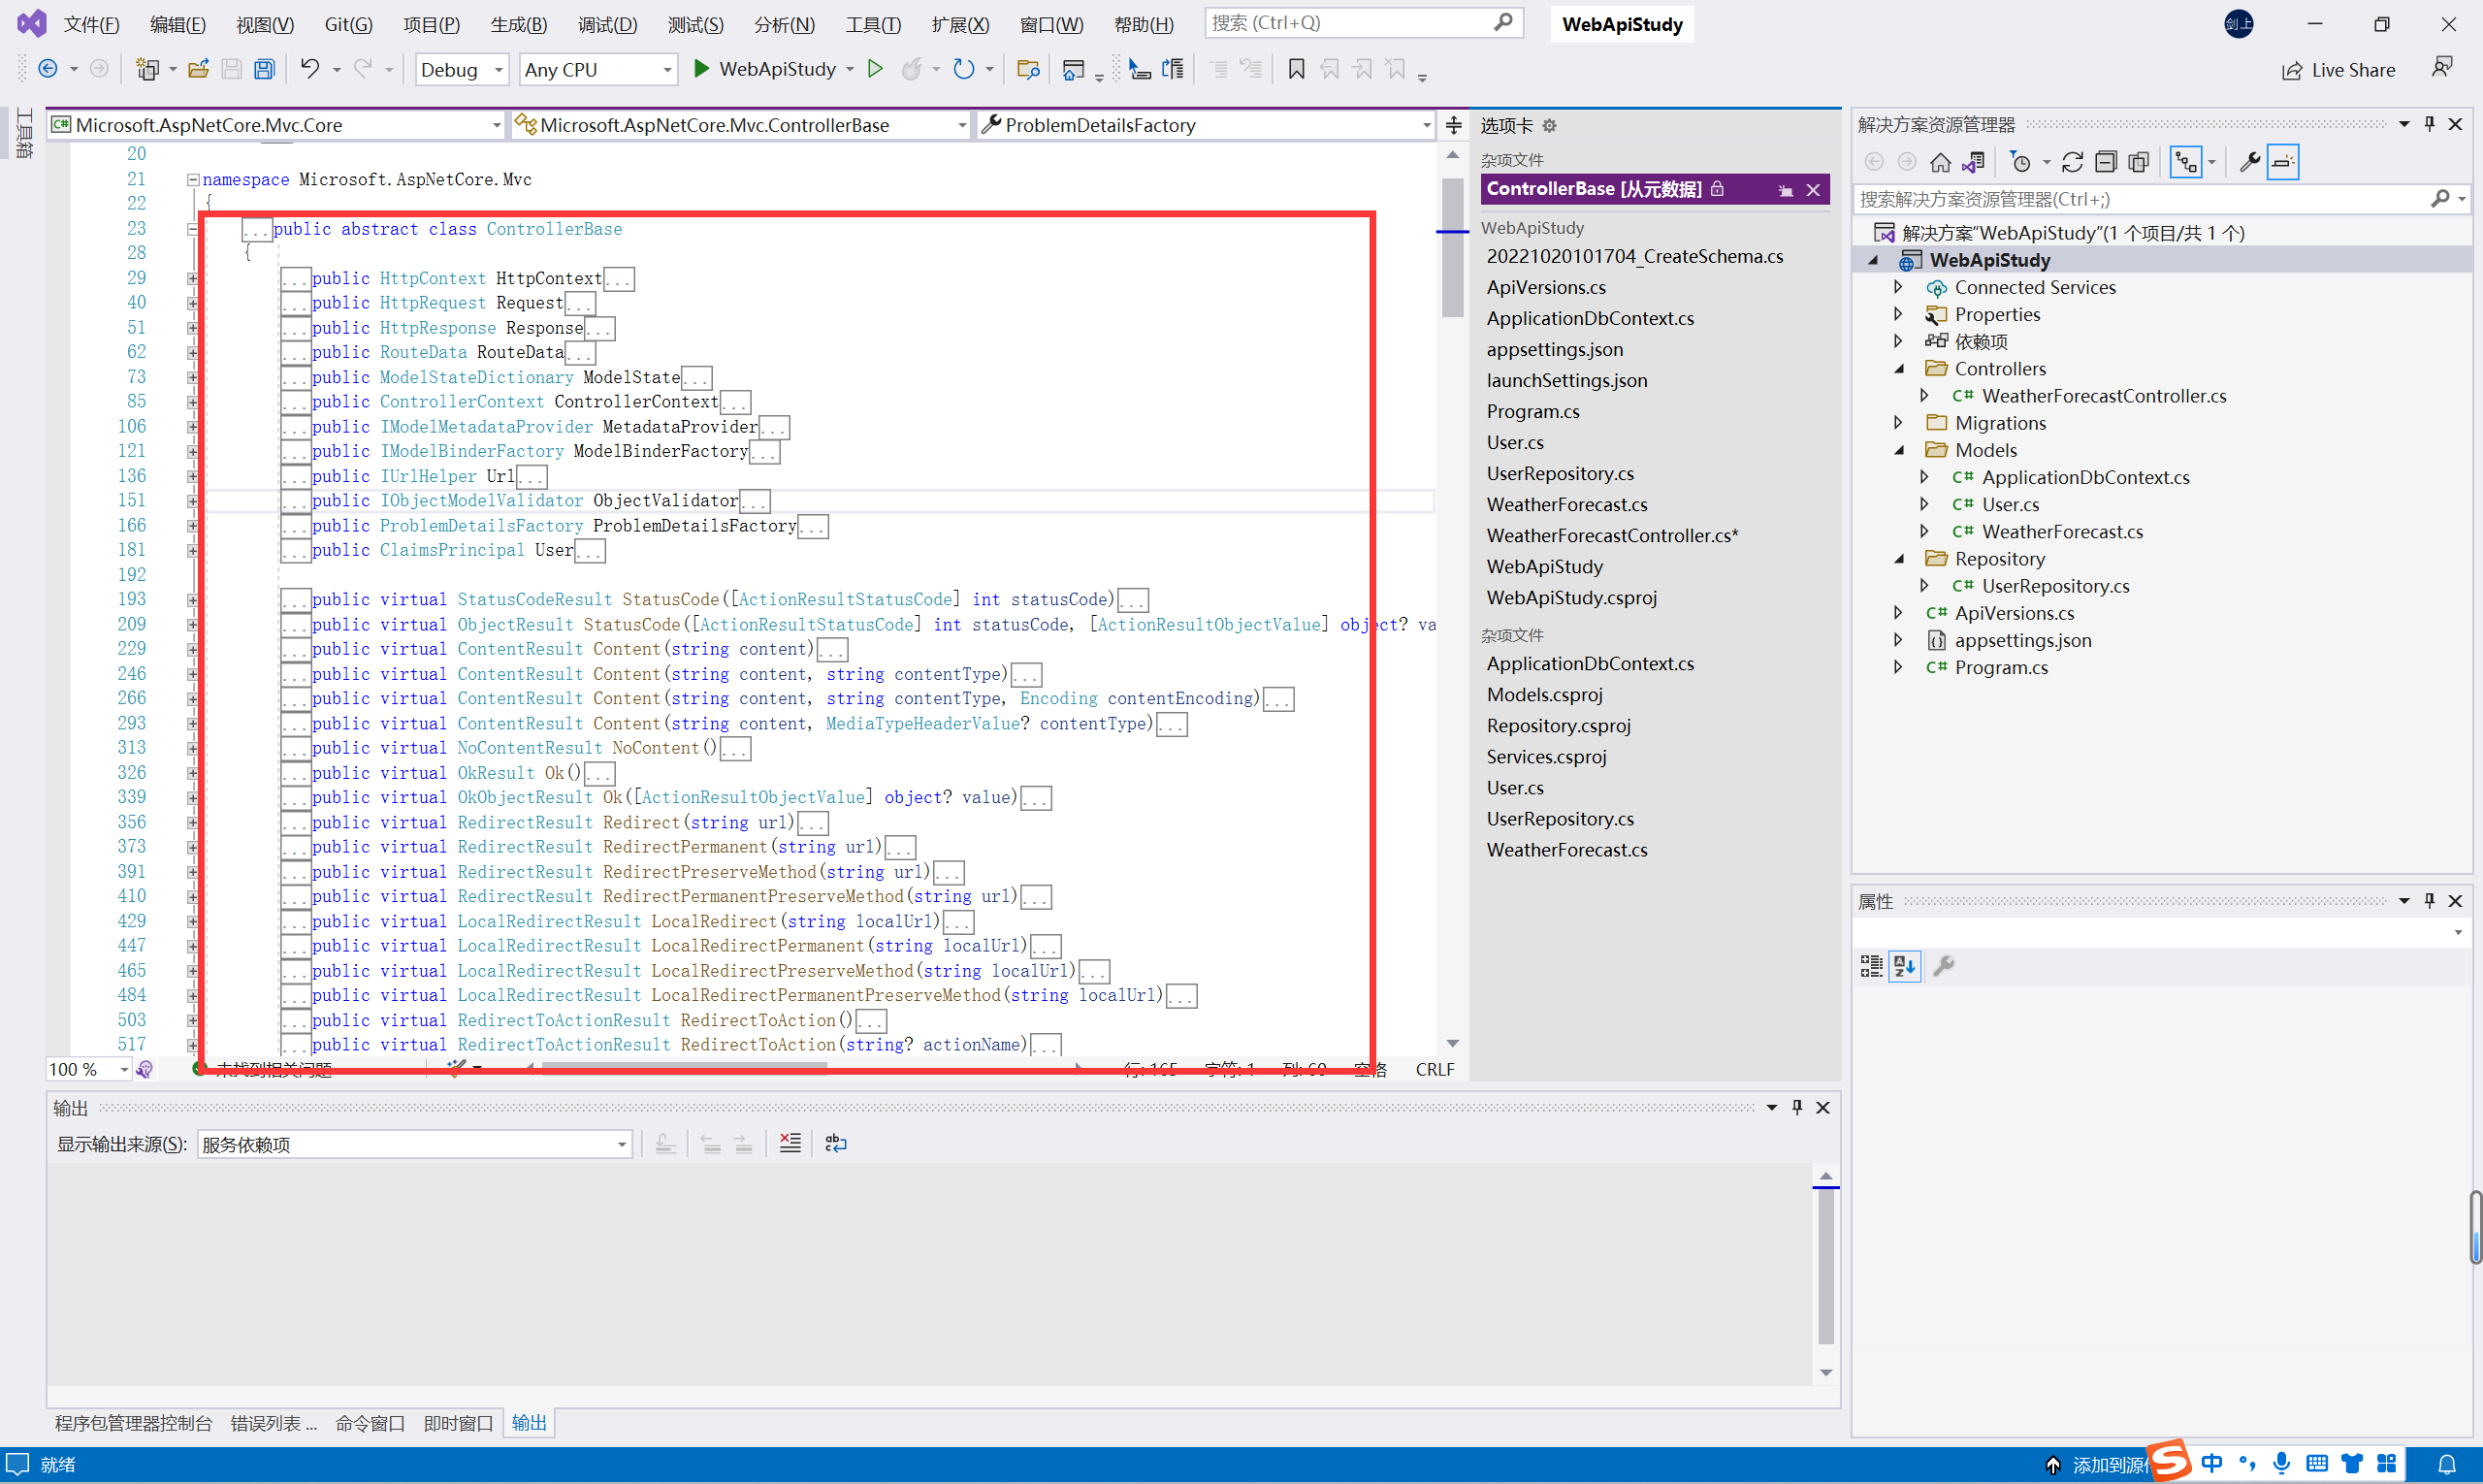Open UserRepository.cs in solution explorer
The image size is (2483, 1484).
tap(2054, 585)
